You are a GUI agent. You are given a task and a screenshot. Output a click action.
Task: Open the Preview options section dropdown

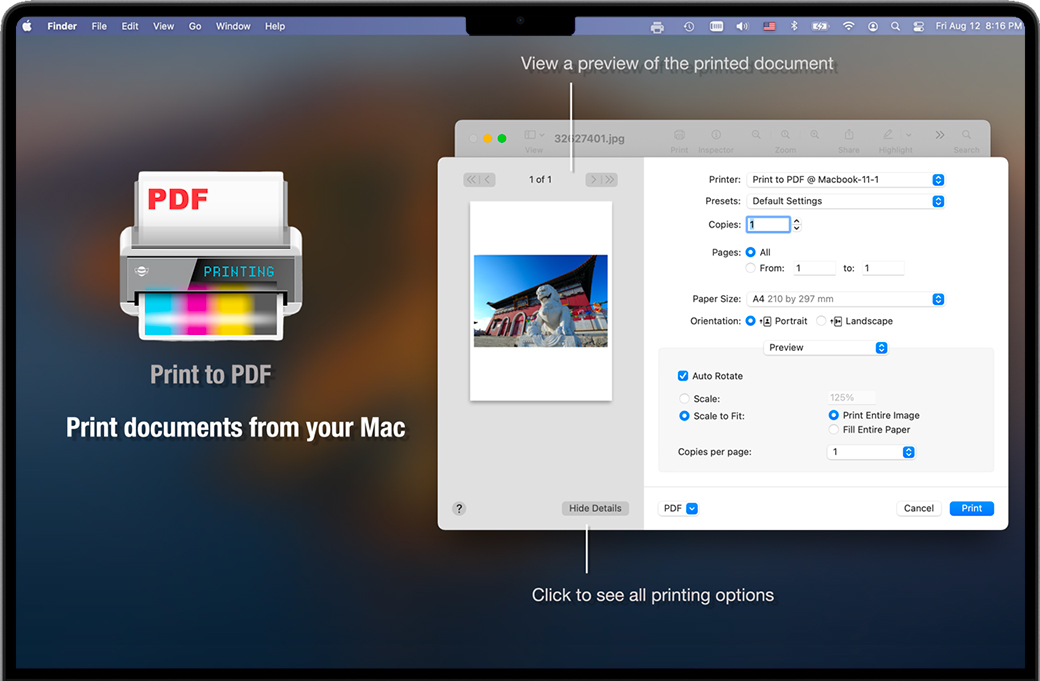(x=826, y=347)
